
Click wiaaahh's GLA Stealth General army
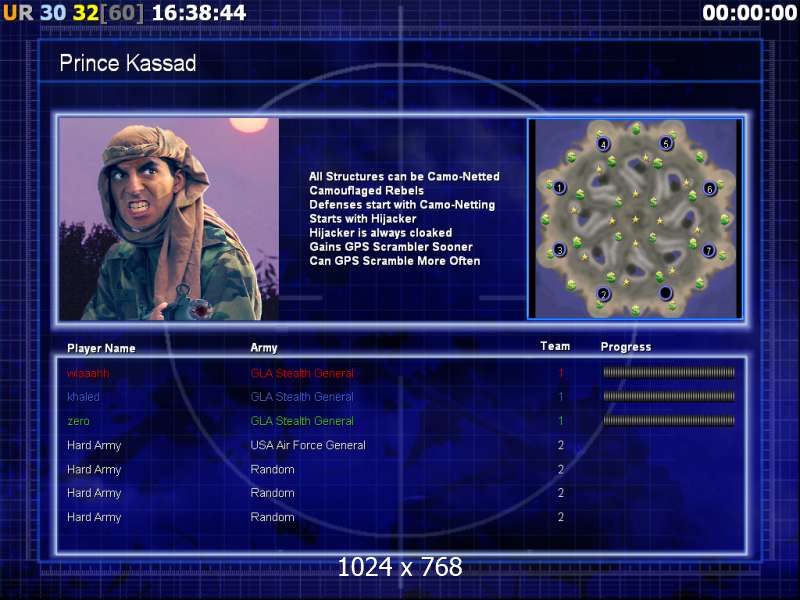pos(302,373)
